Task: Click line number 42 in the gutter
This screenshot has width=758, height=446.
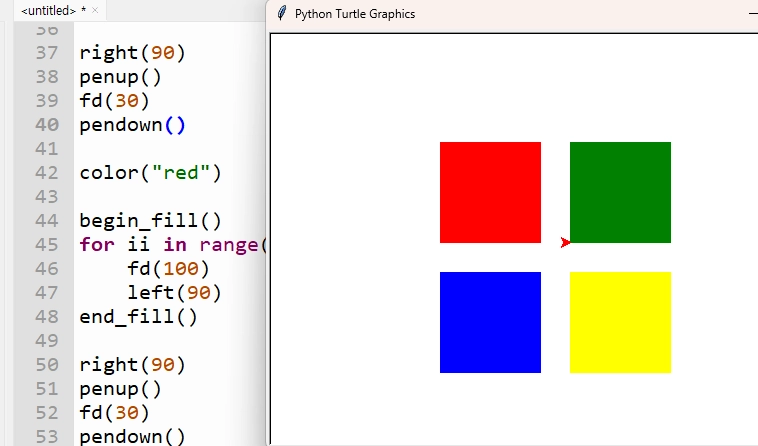Action: [47, 173]
